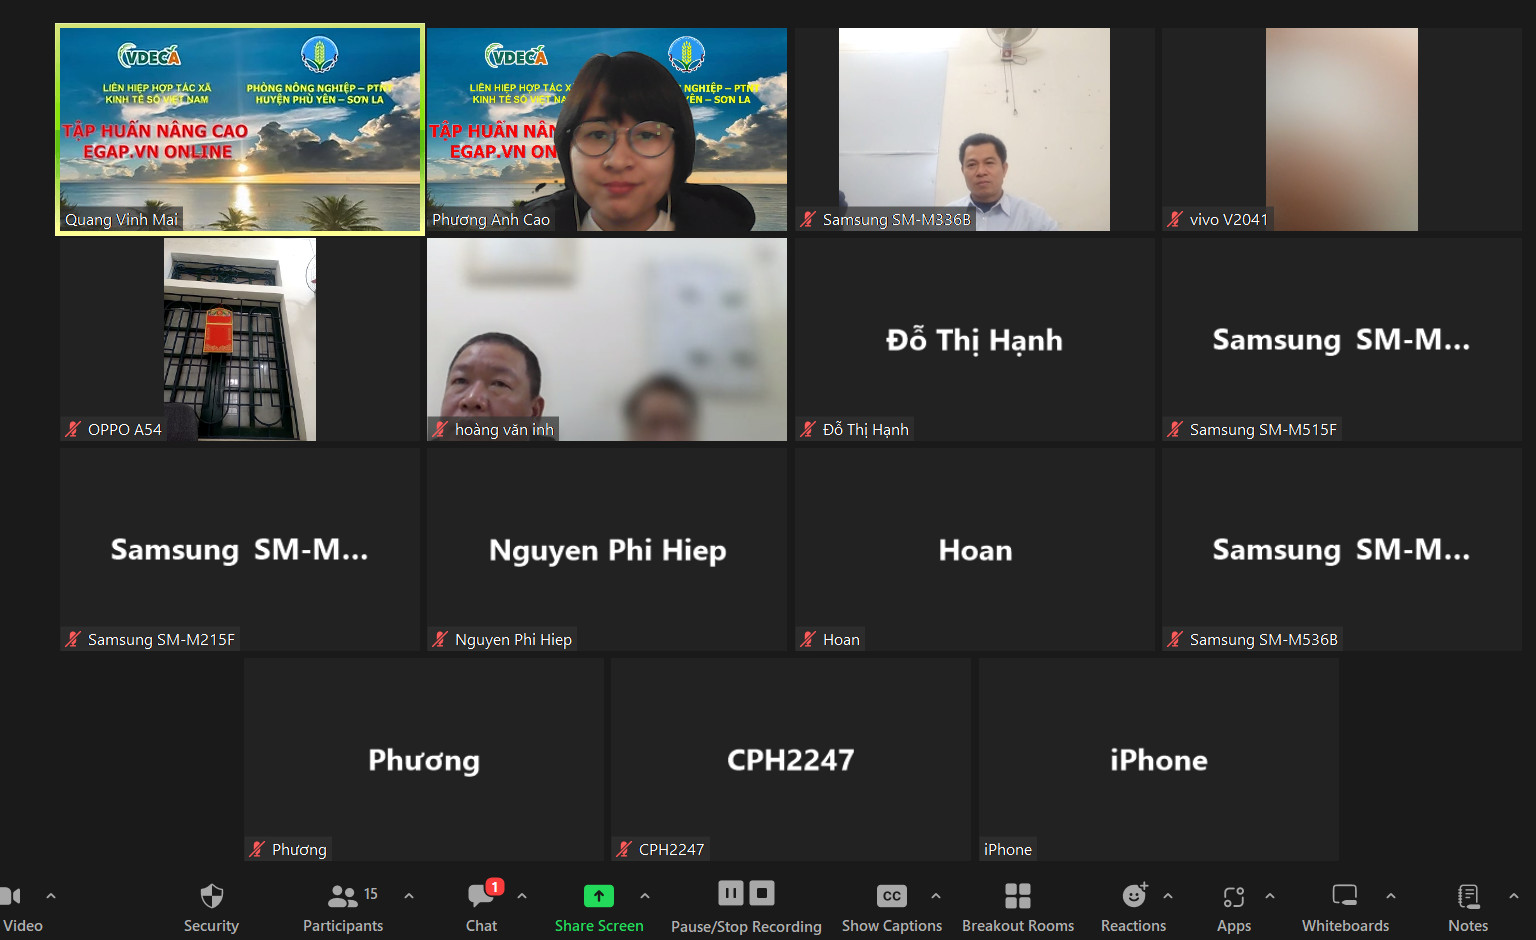The image size is (1536, 940).
Task: Open the Notes tool
Action: [1467, 897]
